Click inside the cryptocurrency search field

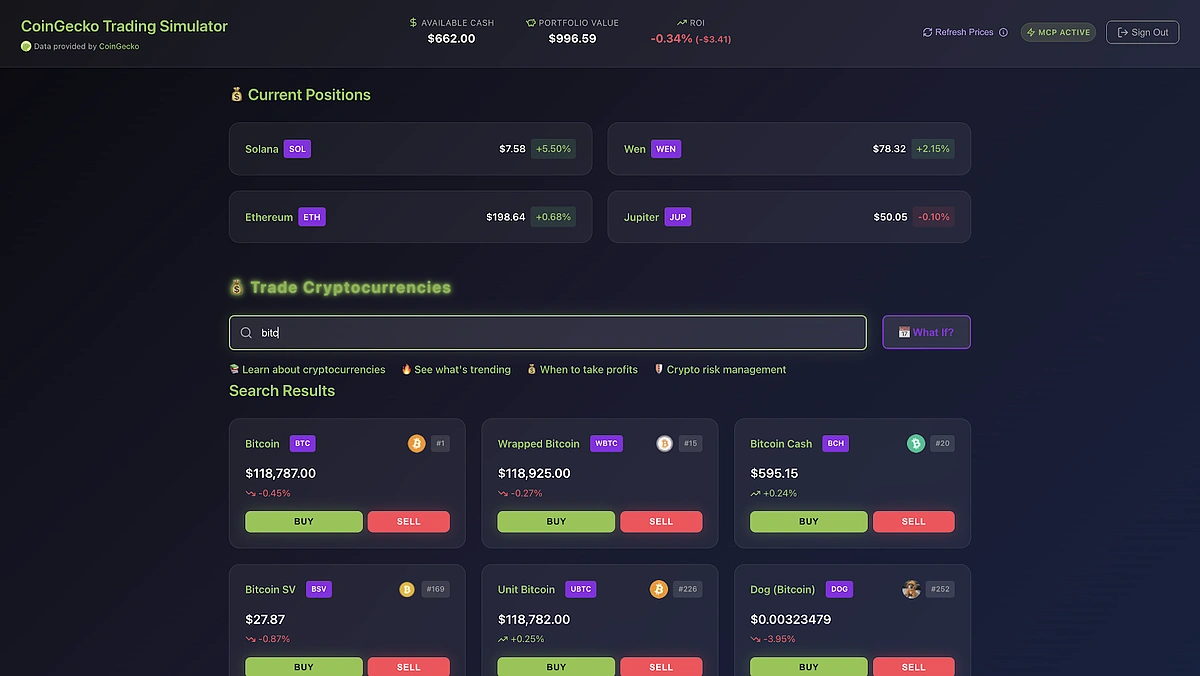[x=550, y=332]
